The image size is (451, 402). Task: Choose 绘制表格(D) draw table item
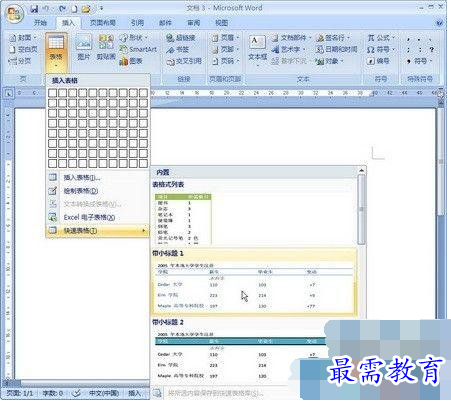(97, 191)
